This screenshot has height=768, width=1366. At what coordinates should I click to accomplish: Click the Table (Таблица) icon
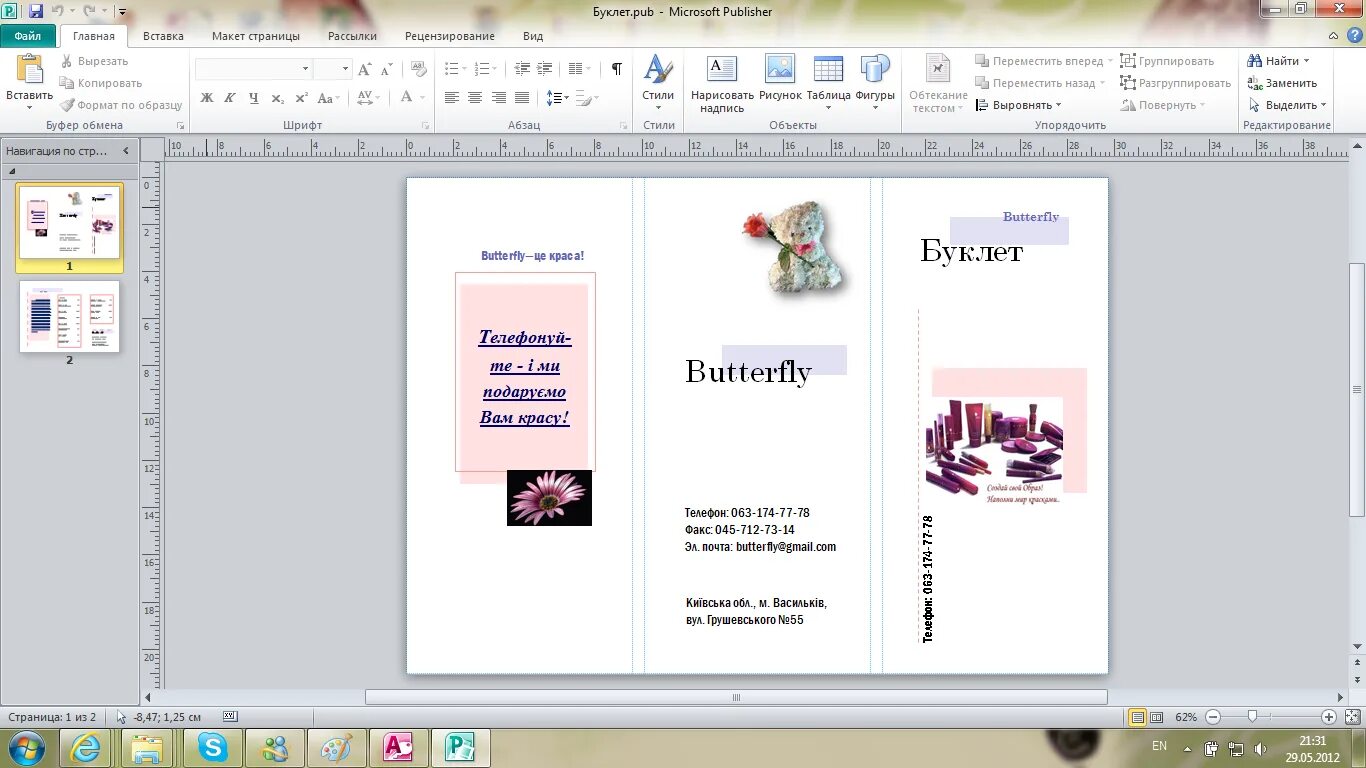tap(828, 68)
